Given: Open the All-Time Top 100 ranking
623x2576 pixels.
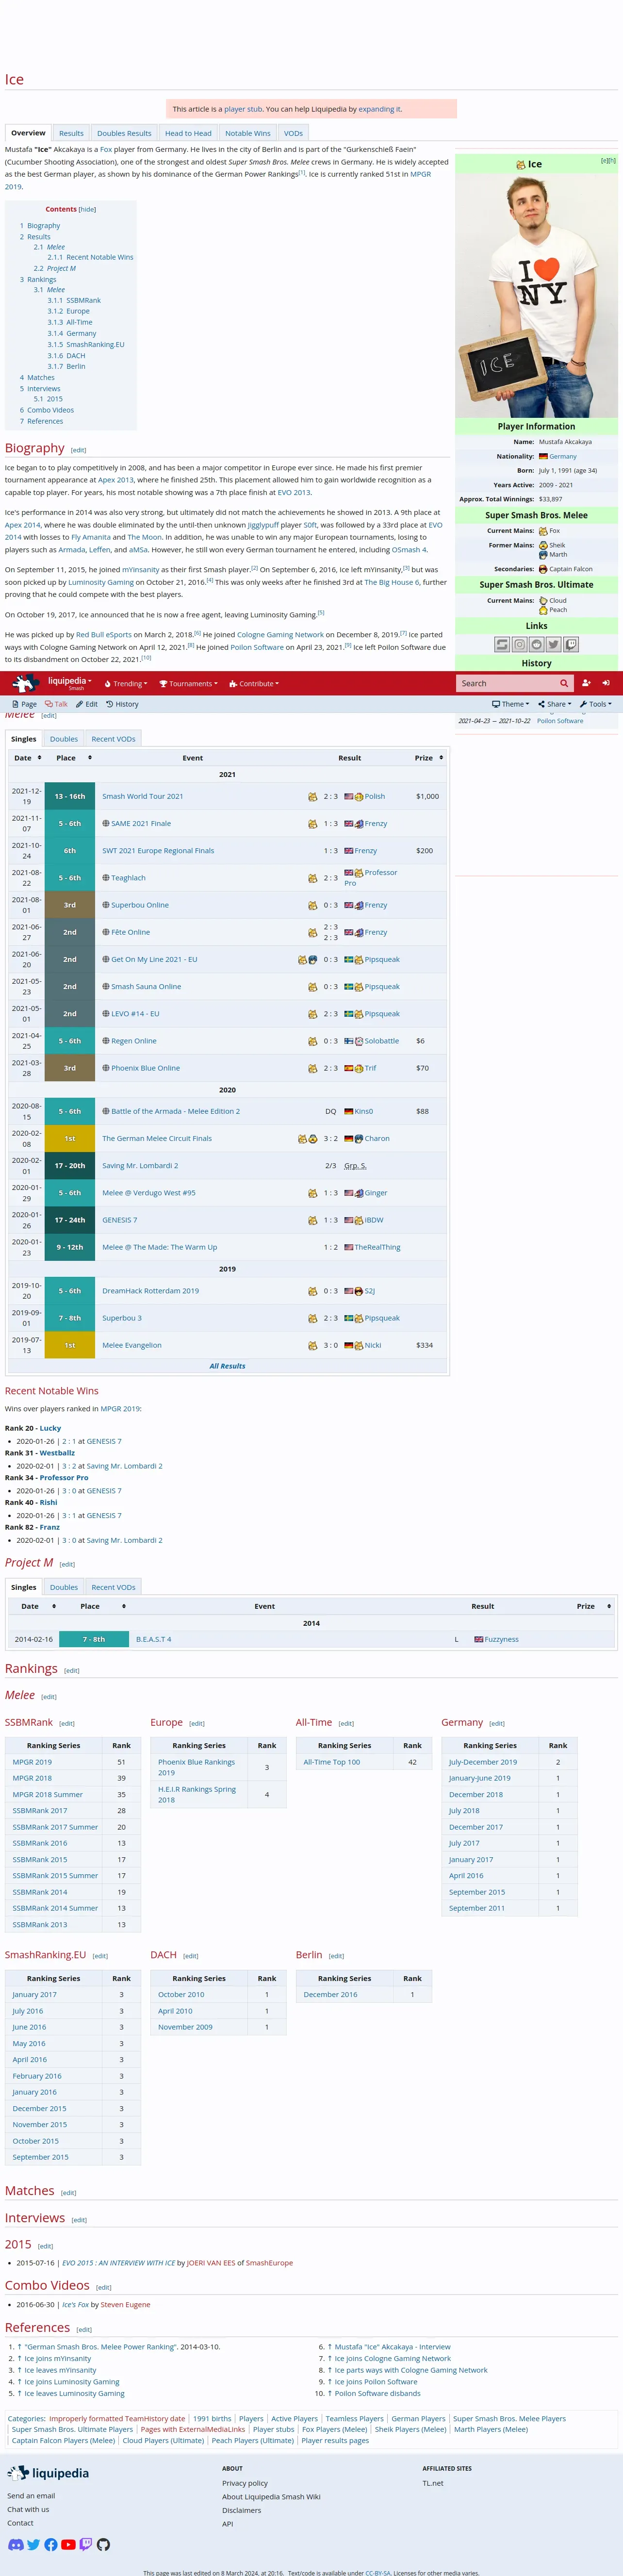Looking at the screenshot, I should pos(331,1763).
